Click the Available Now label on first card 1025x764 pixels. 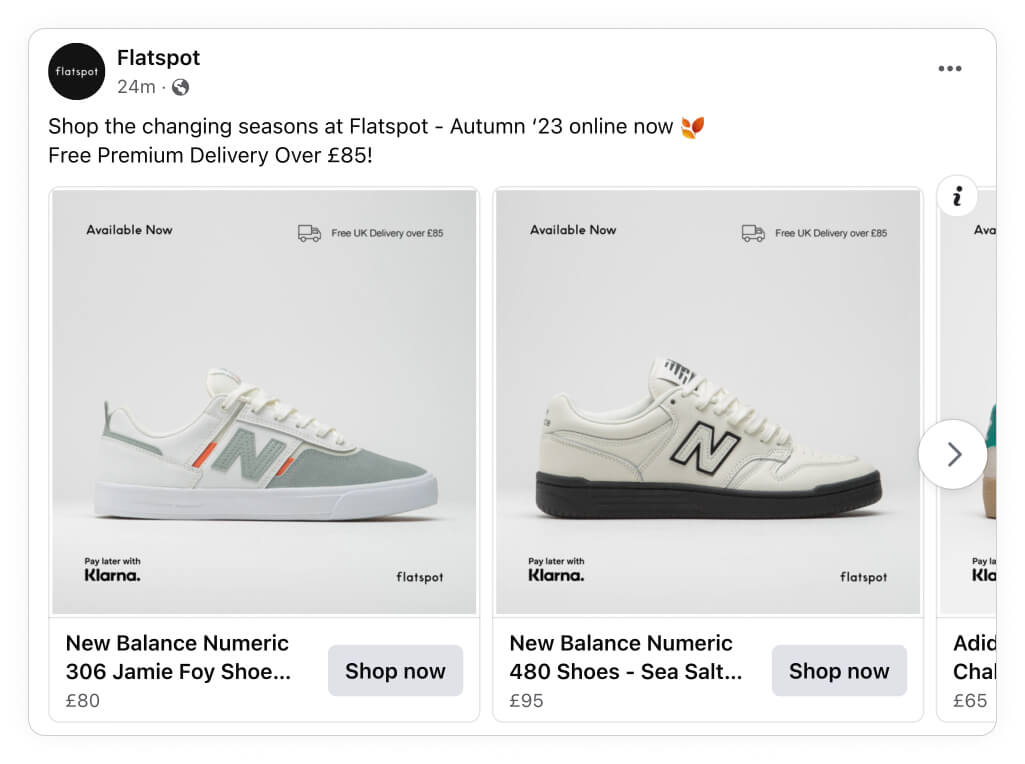(129, 230)
